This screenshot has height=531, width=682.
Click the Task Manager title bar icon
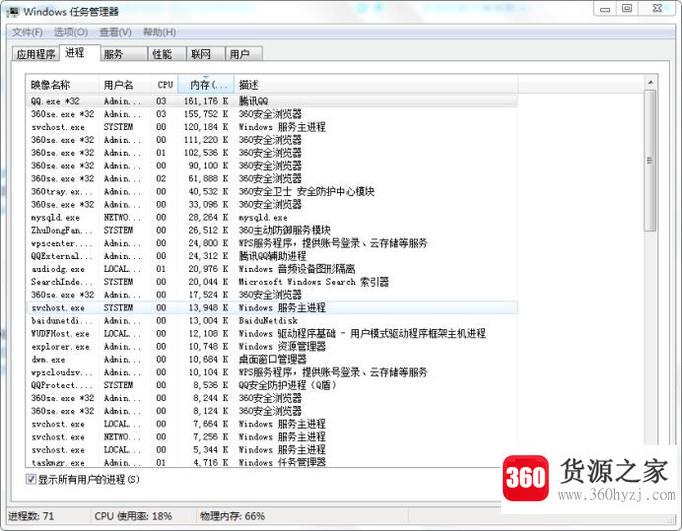point(13,12)
